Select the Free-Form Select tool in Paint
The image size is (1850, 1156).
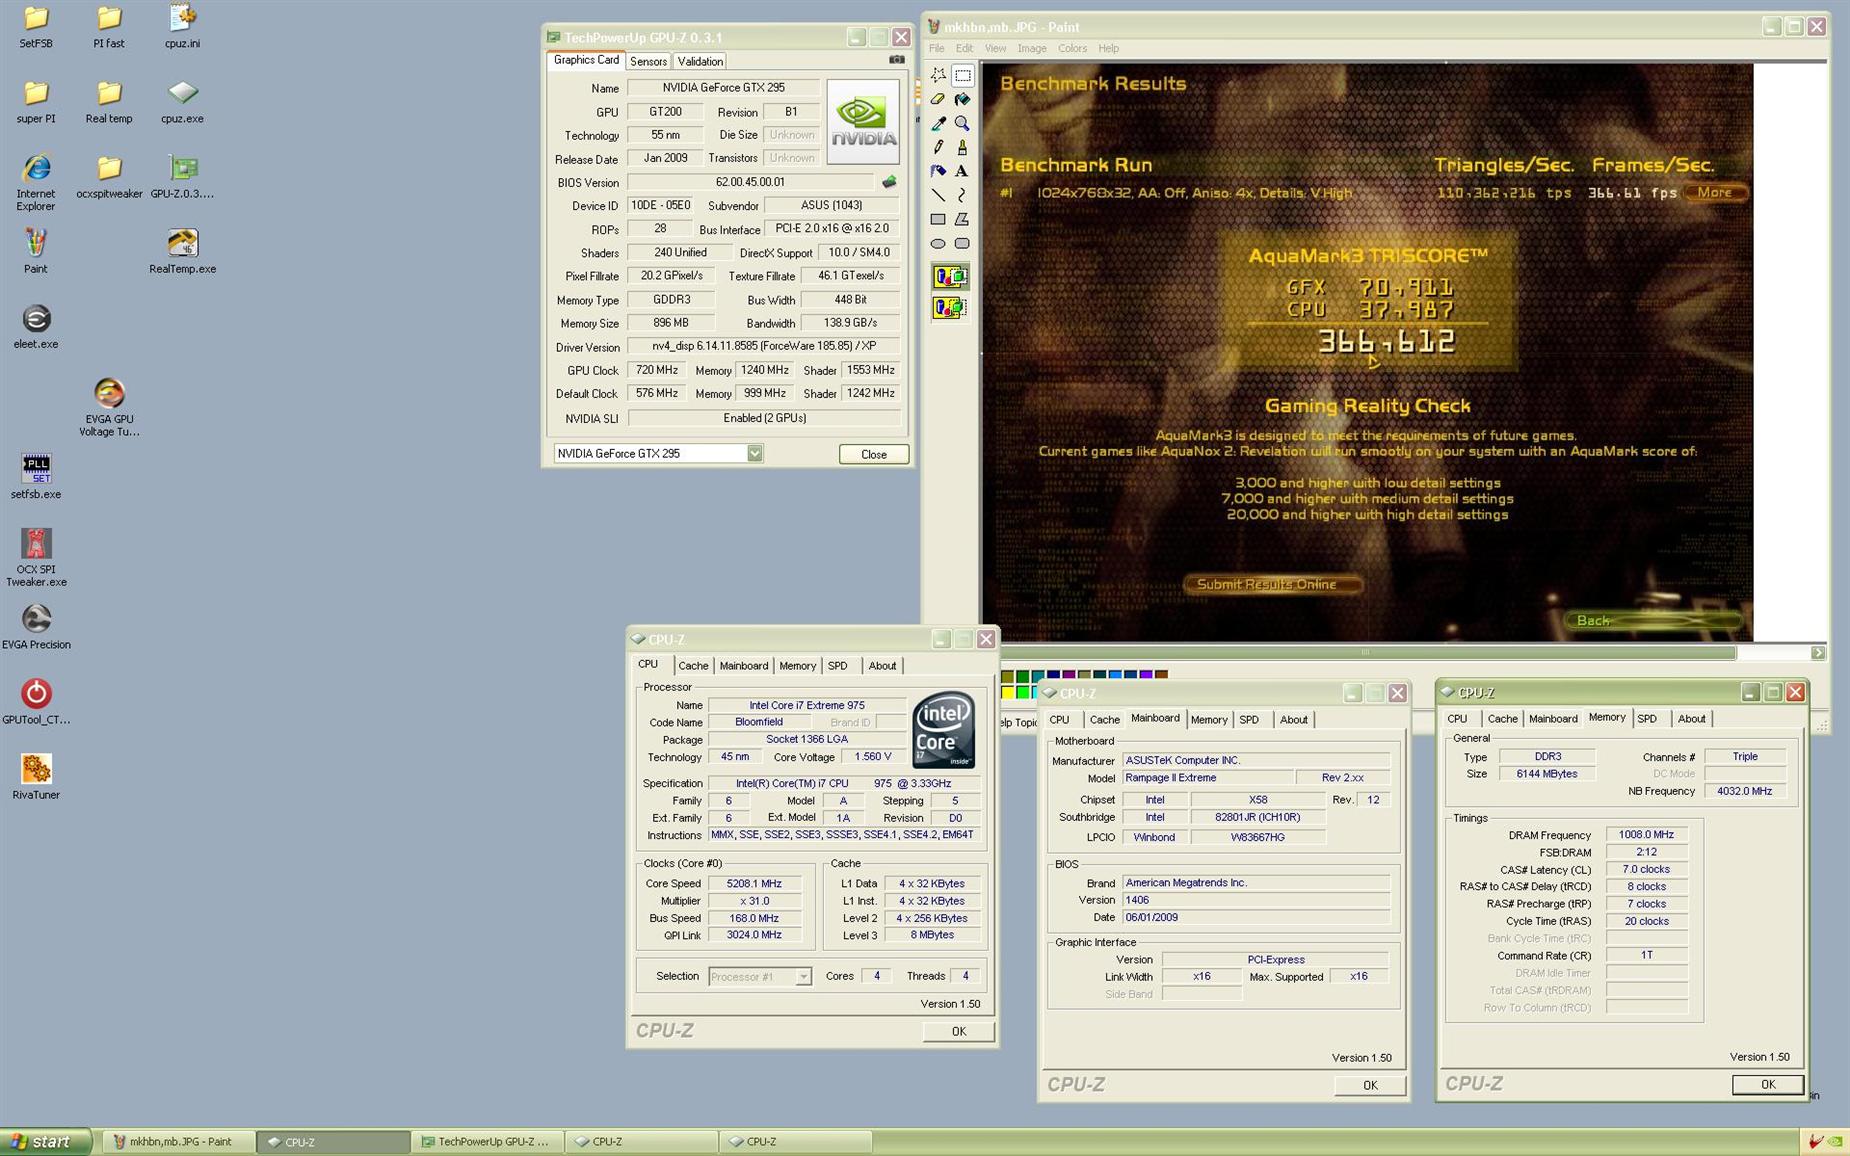[x=938, y=75]
